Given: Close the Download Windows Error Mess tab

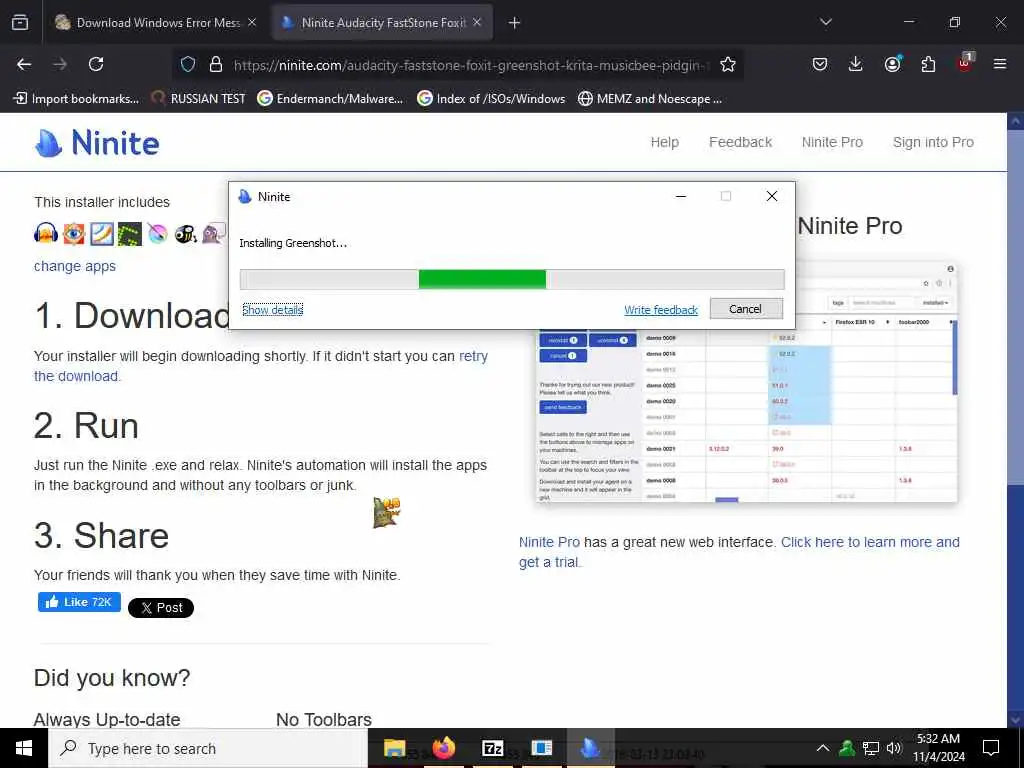Looking at the screenshot, I should click(252, 22).
